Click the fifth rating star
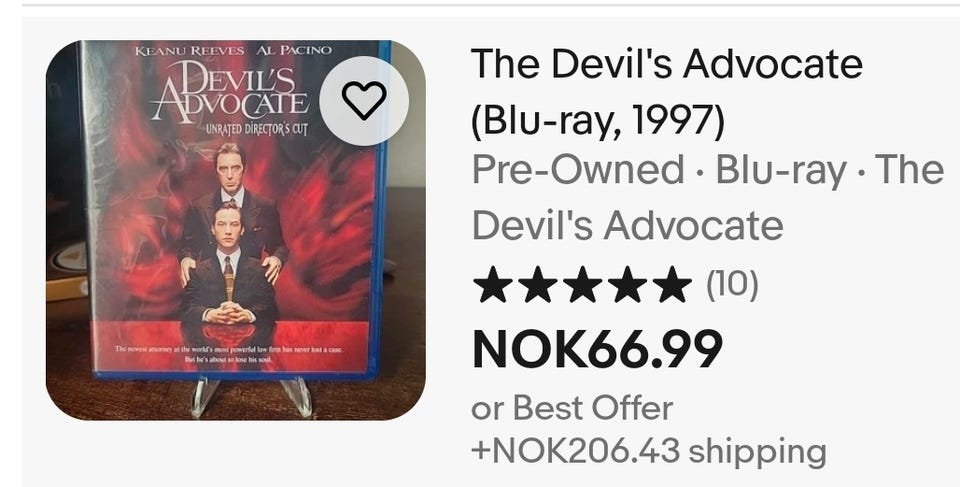This screenshot has height=487, width=960. click(x=672, y=284)
